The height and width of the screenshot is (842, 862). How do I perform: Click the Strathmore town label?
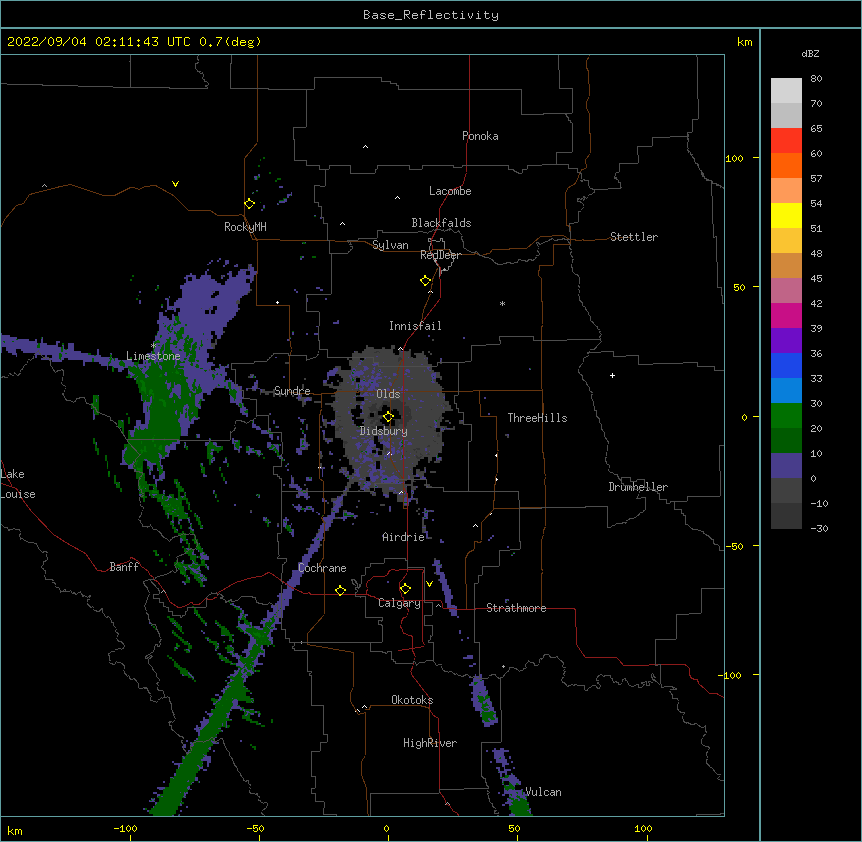(516, 608)
